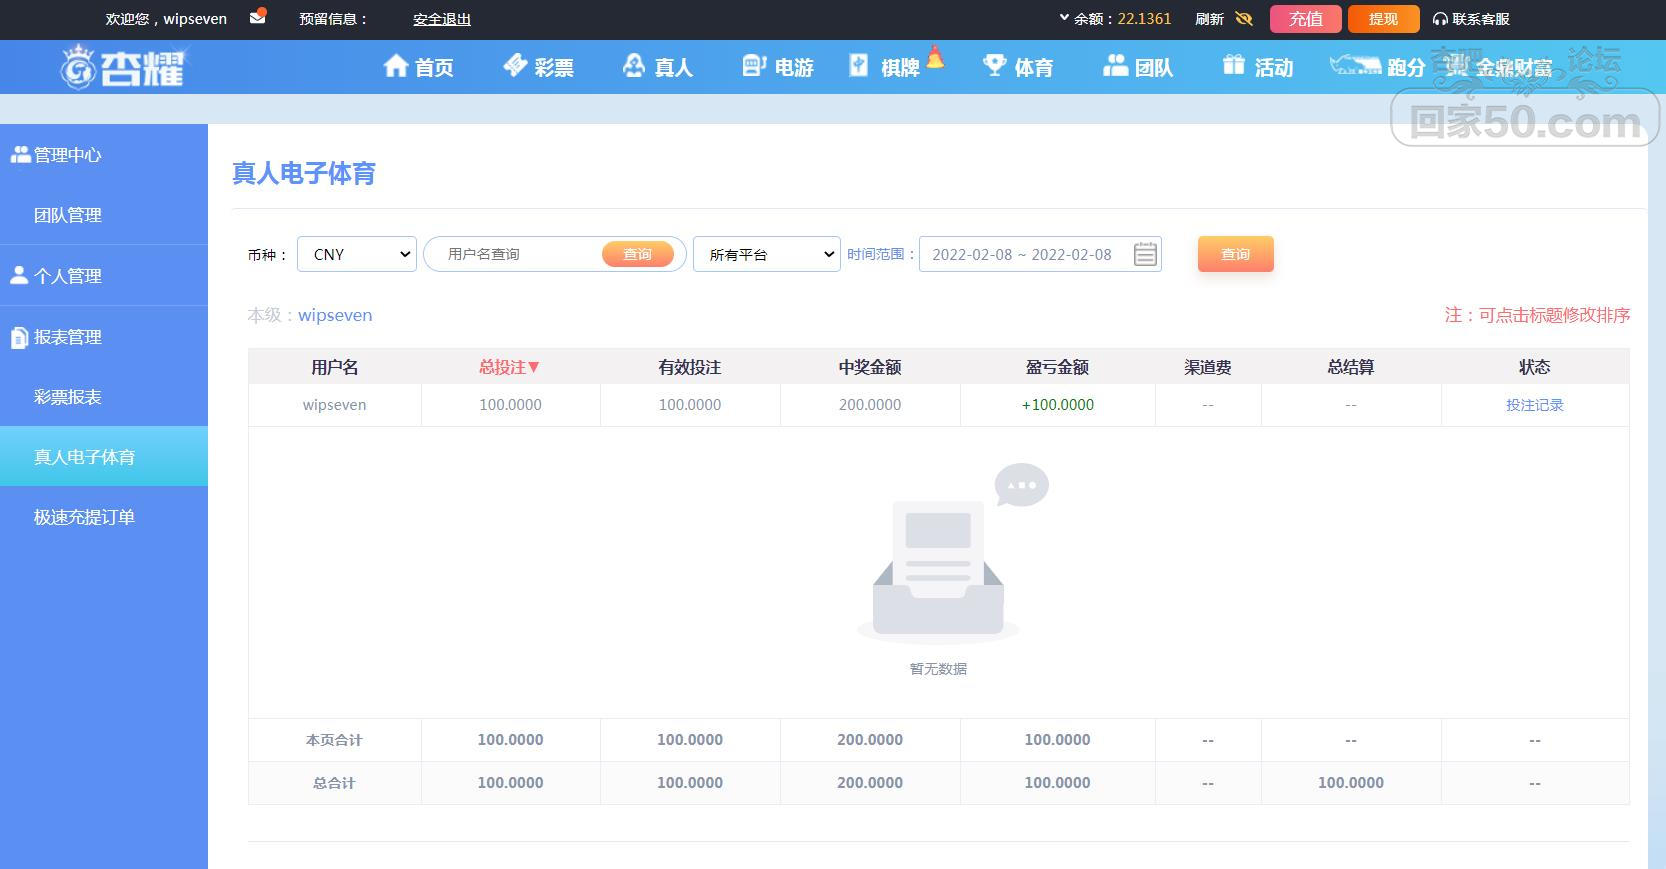
Task: Expand the CNY currency dropdown
Action: [x=357, y=255]
